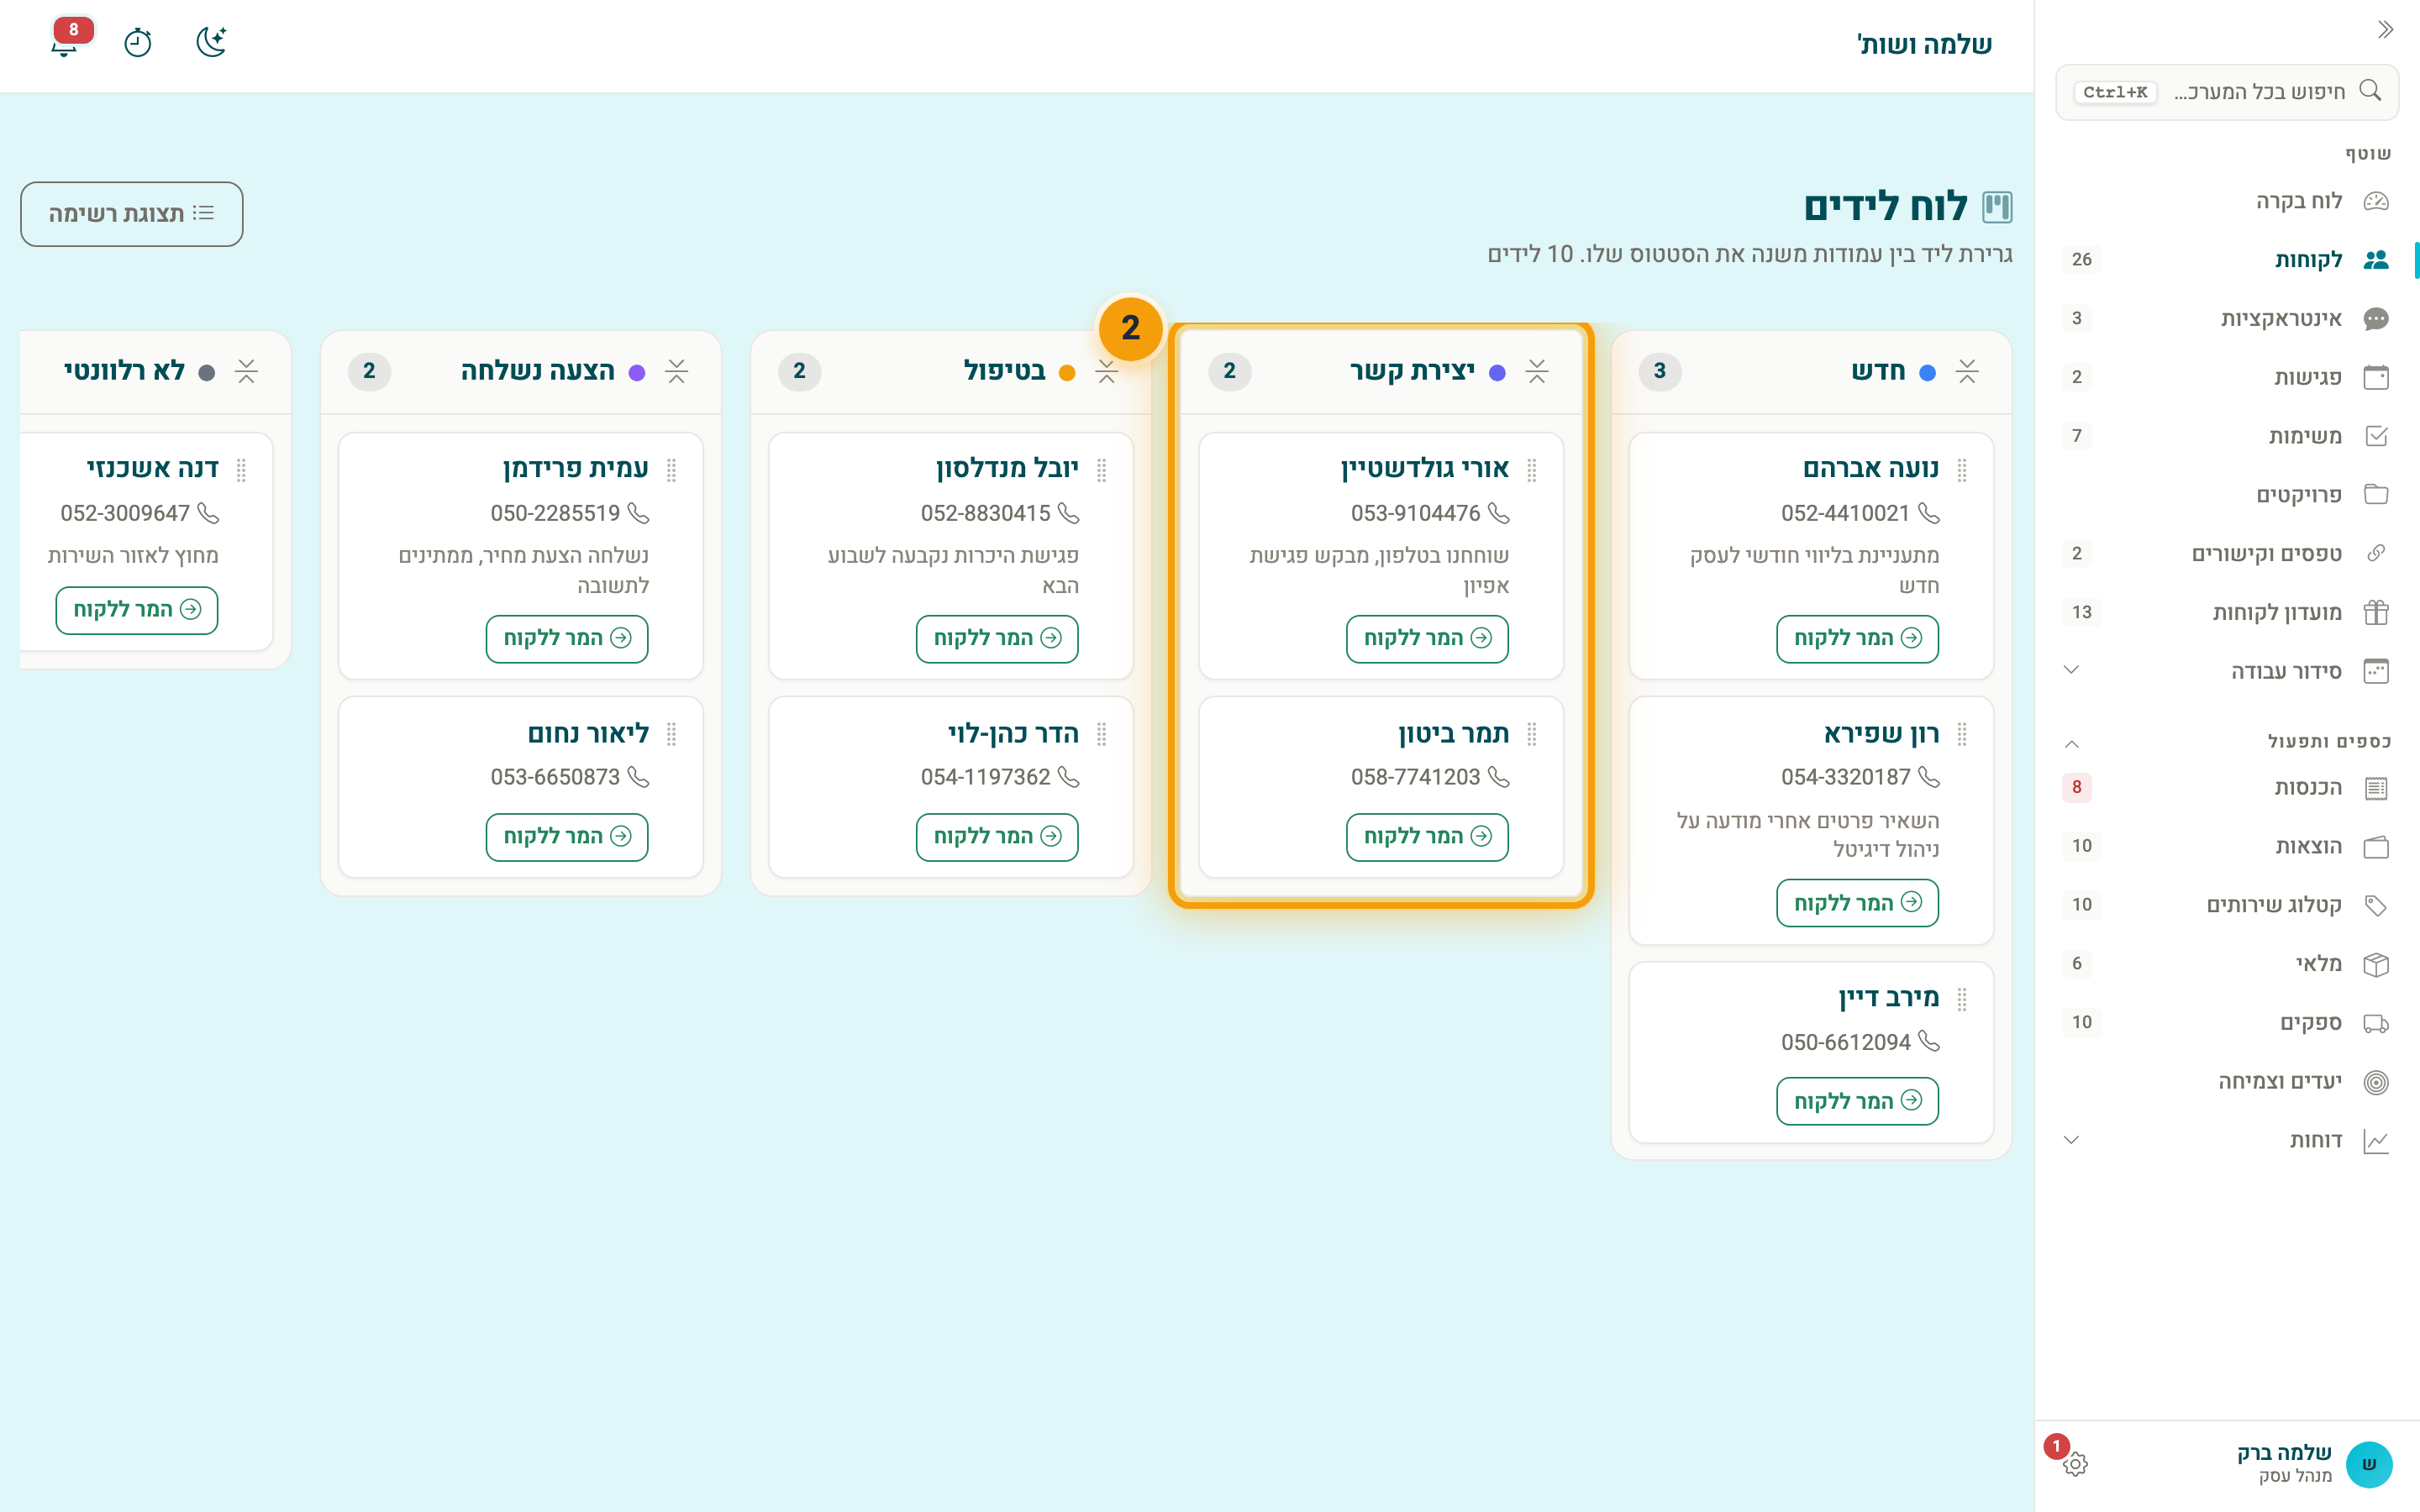Click the משימות checkbox icon in sidebar
The height and width of the screenshot is (1512, 2420).
[2376, 436]
